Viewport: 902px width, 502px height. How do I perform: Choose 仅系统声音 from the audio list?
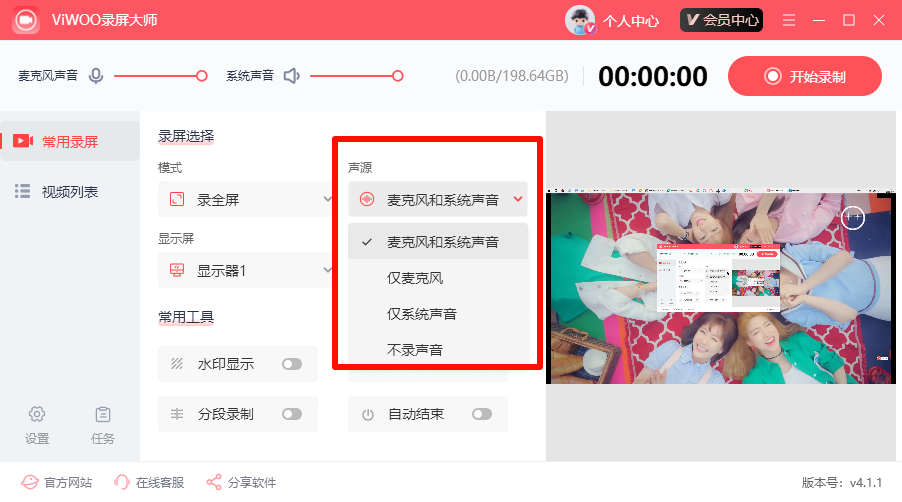click(x=438, y=314)
